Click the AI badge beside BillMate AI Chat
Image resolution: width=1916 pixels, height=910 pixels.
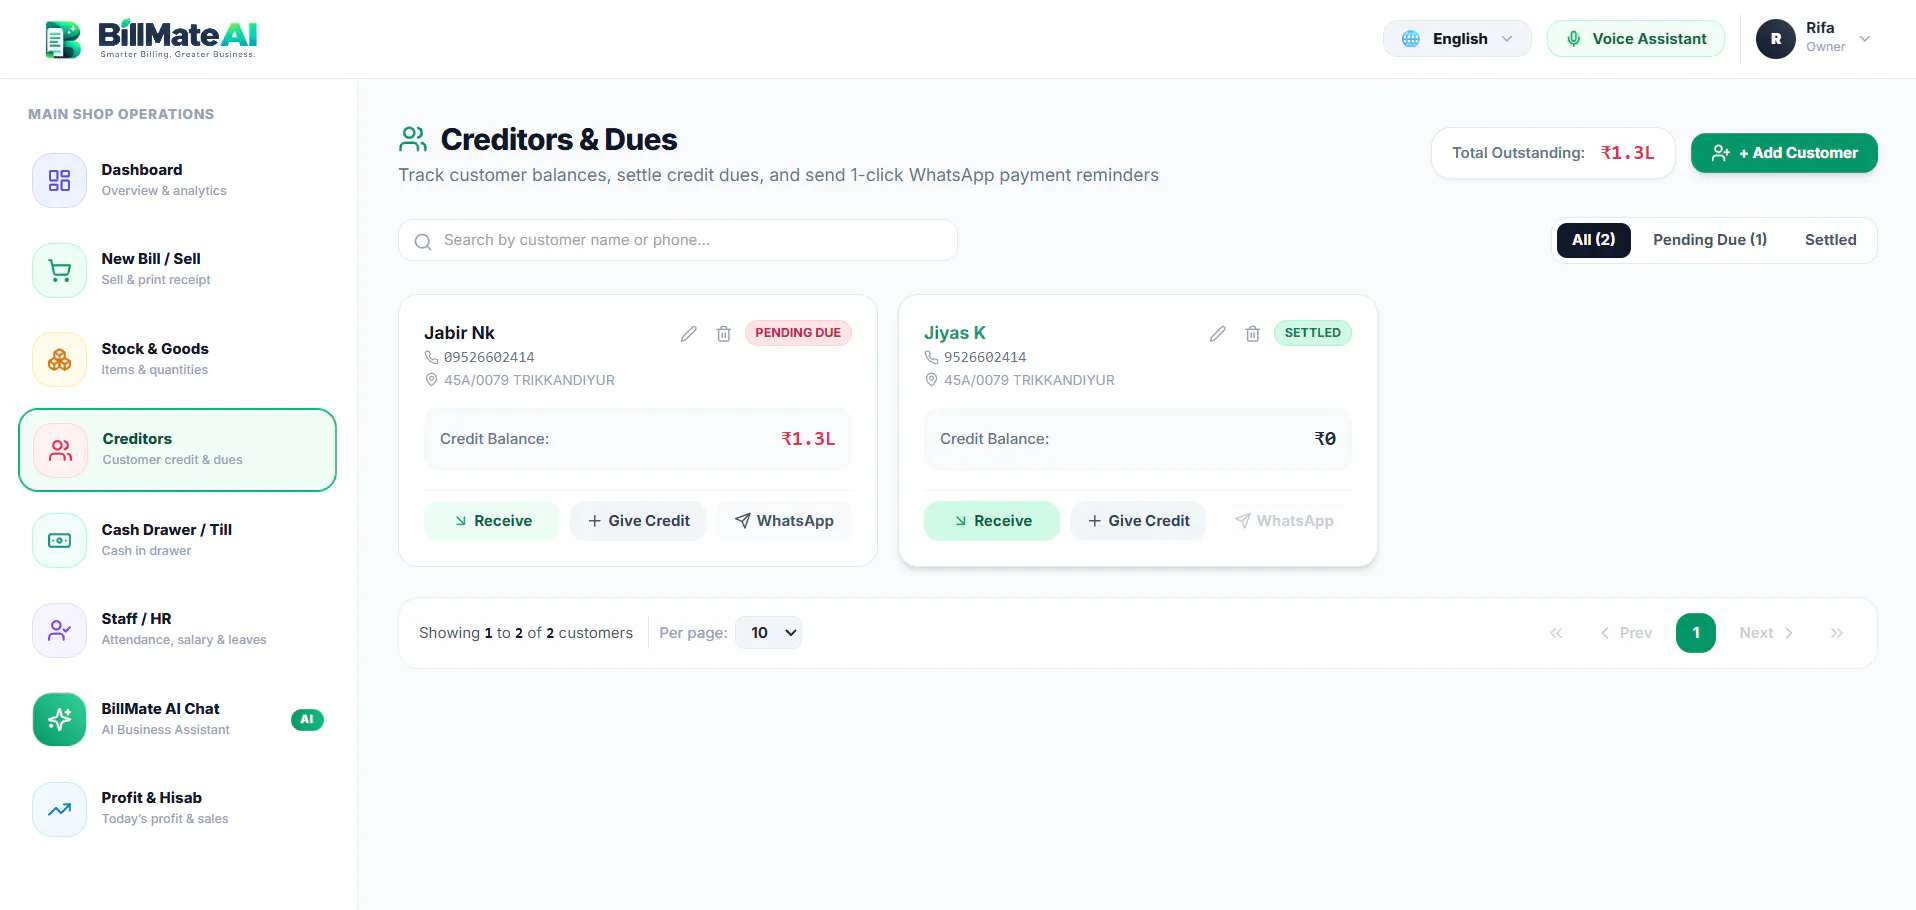pos(307,719)
